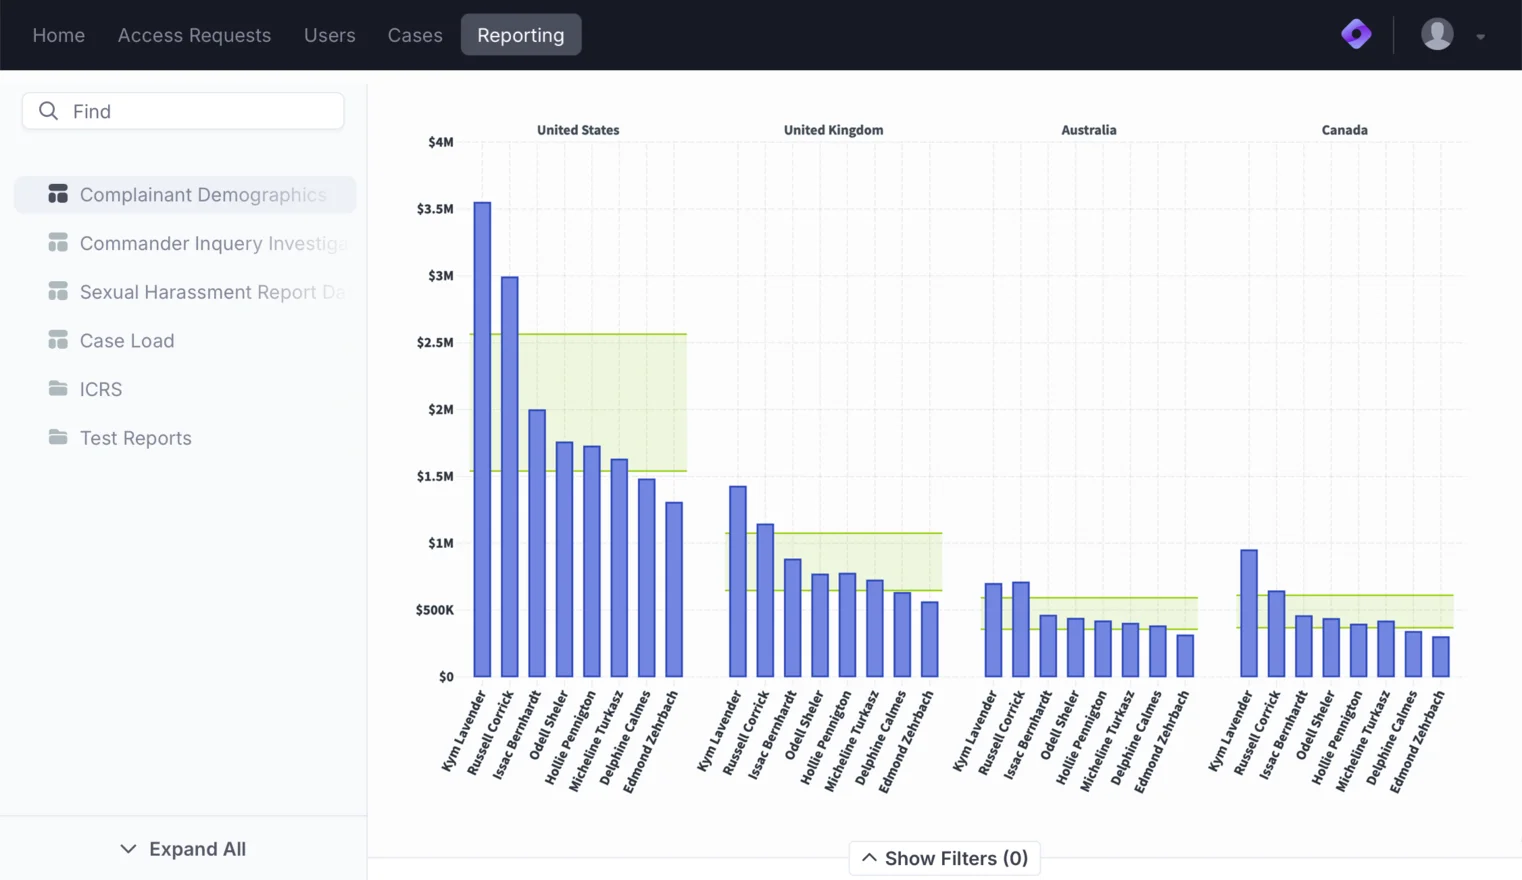This screenshot has width=1522, height=880.
Task: Click the Commander Inquery report icon
Action: pos(58,243)
